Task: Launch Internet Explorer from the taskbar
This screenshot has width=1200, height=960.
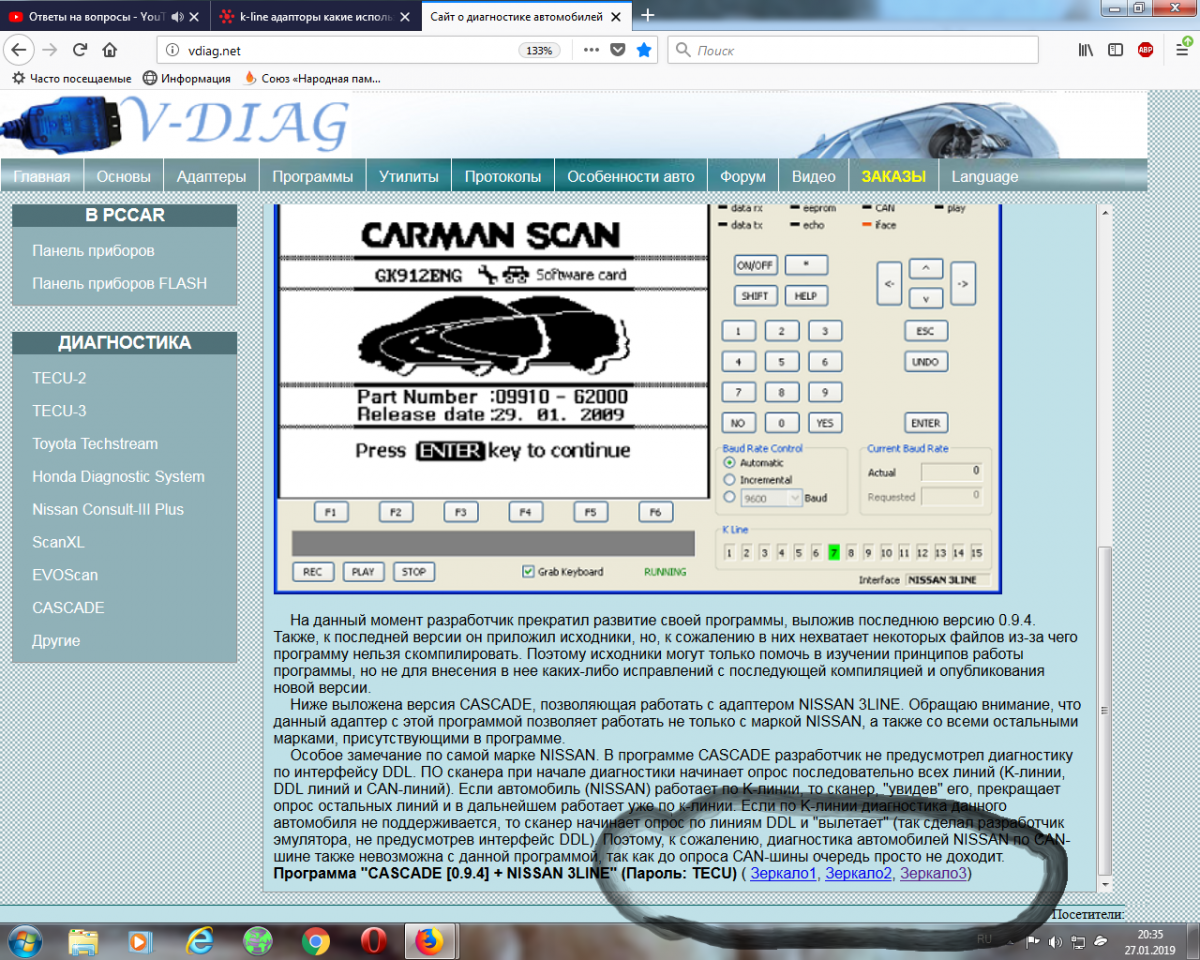Action: pos(200,941)
